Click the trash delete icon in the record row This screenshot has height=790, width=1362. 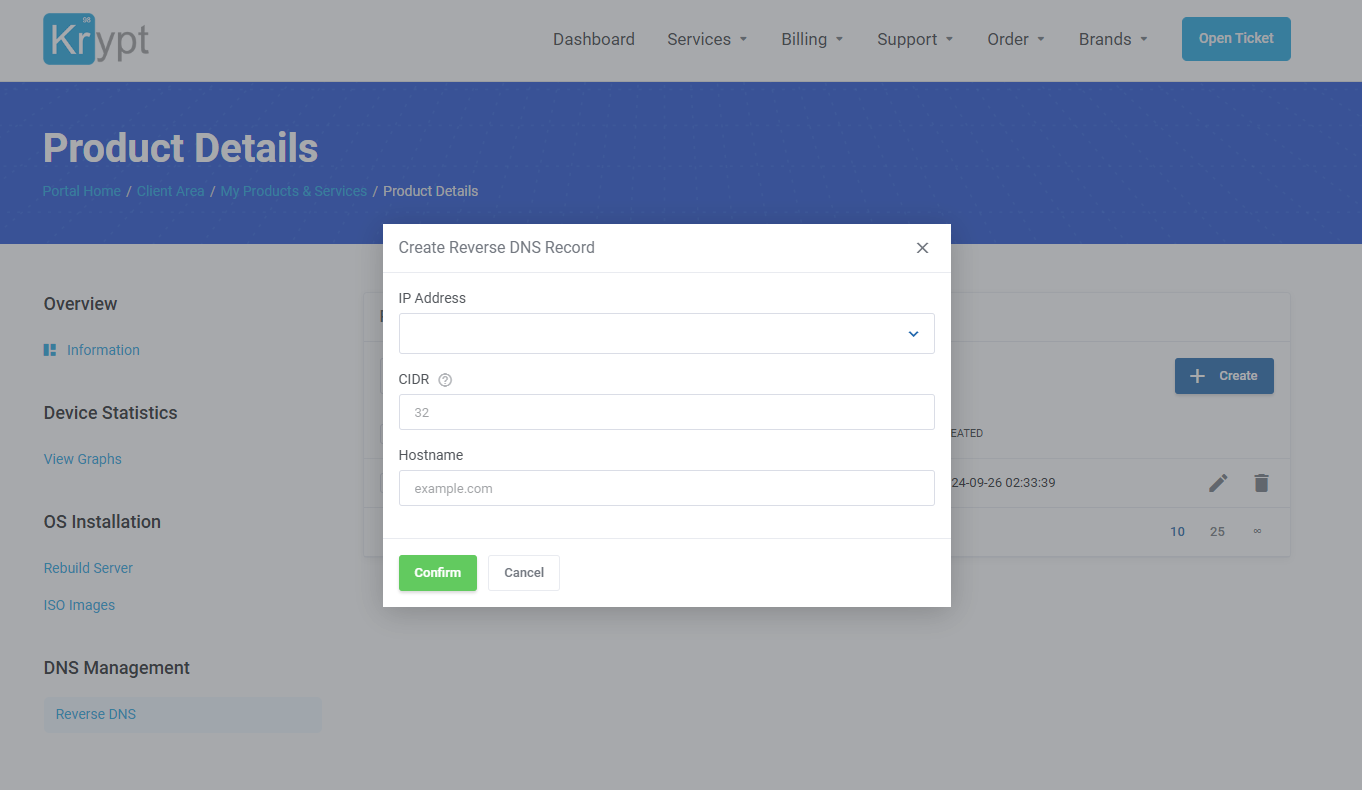pos(1261,483)
